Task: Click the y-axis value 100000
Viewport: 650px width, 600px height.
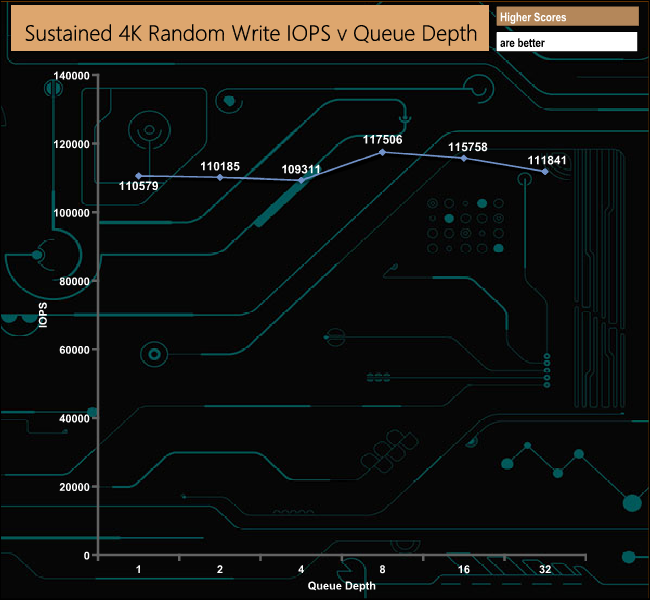Action: tap(71, 213)
